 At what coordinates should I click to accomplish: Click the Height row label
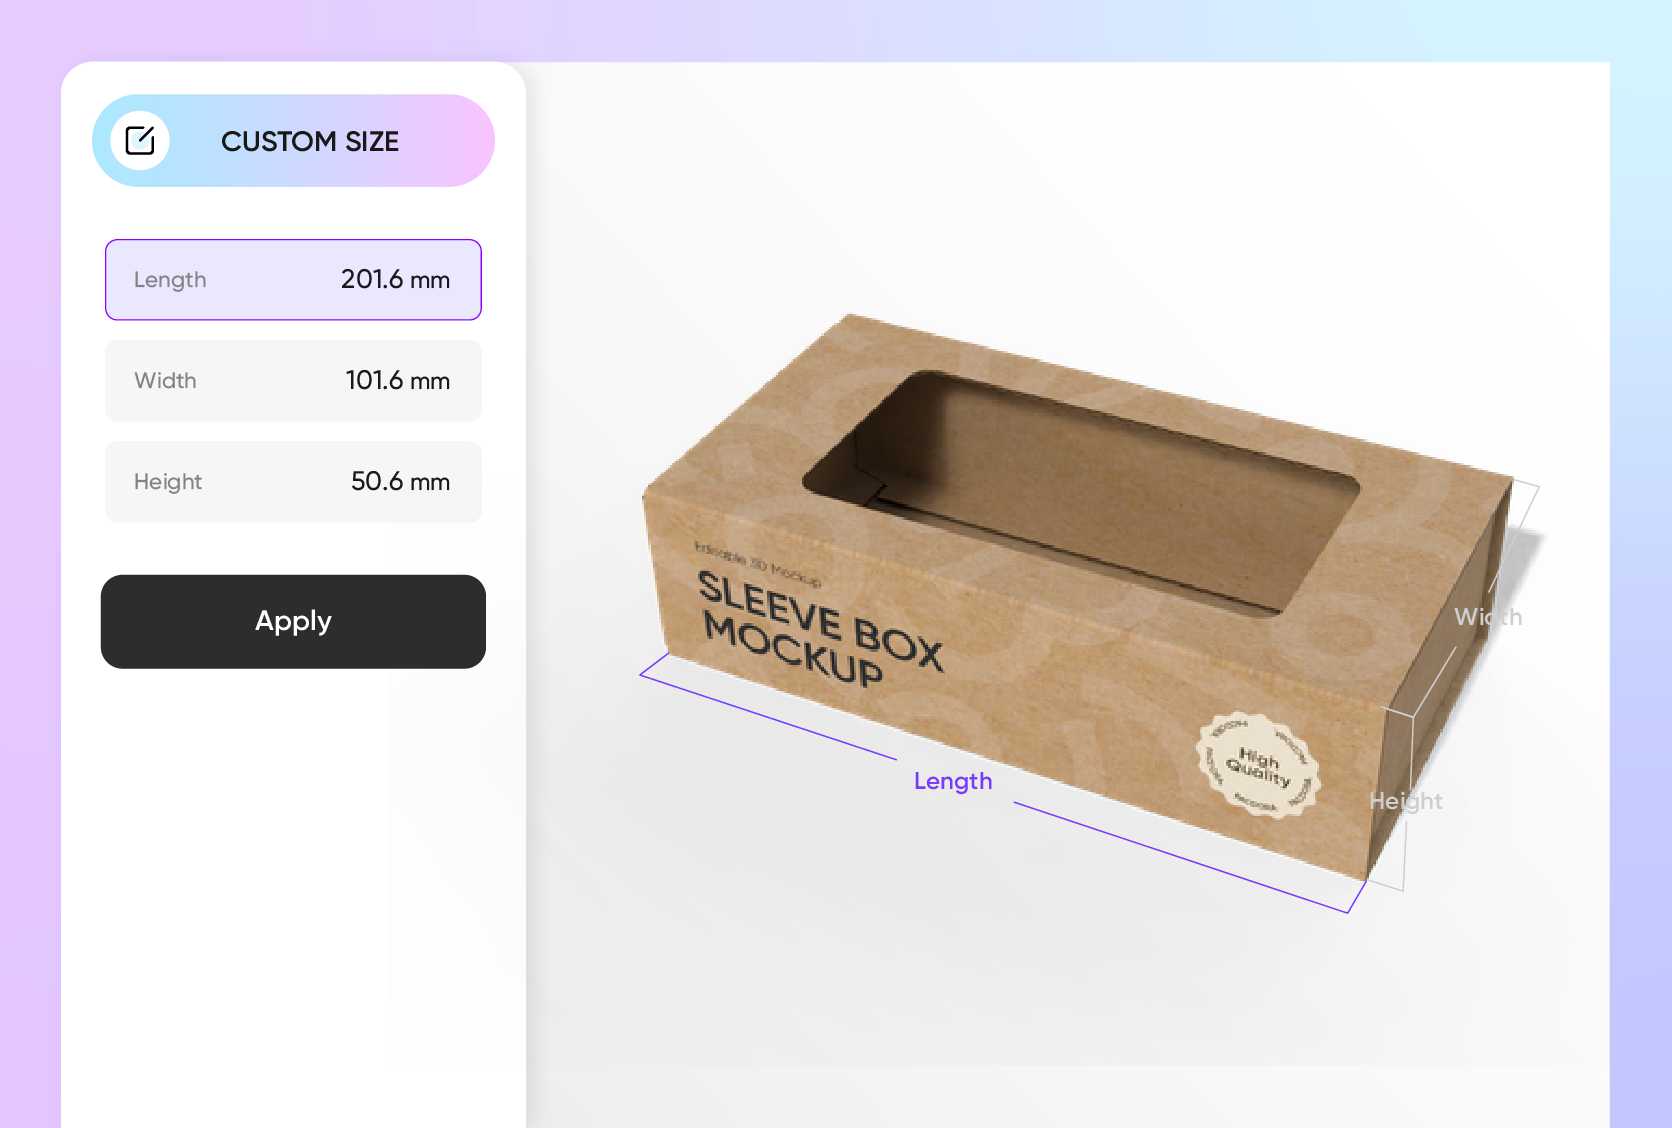coord(167,481)
